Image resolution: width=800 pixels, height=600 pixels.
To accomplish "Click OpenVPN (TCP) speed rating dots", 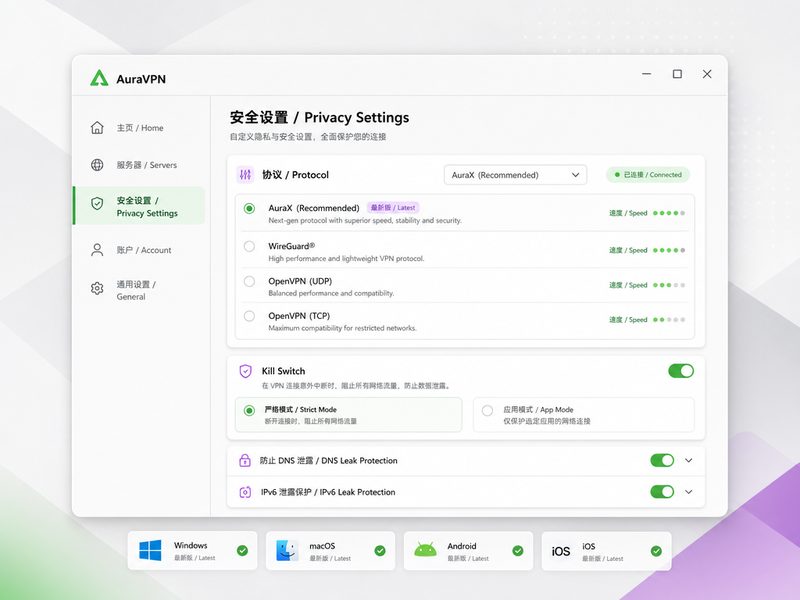I will click(669, 319).
